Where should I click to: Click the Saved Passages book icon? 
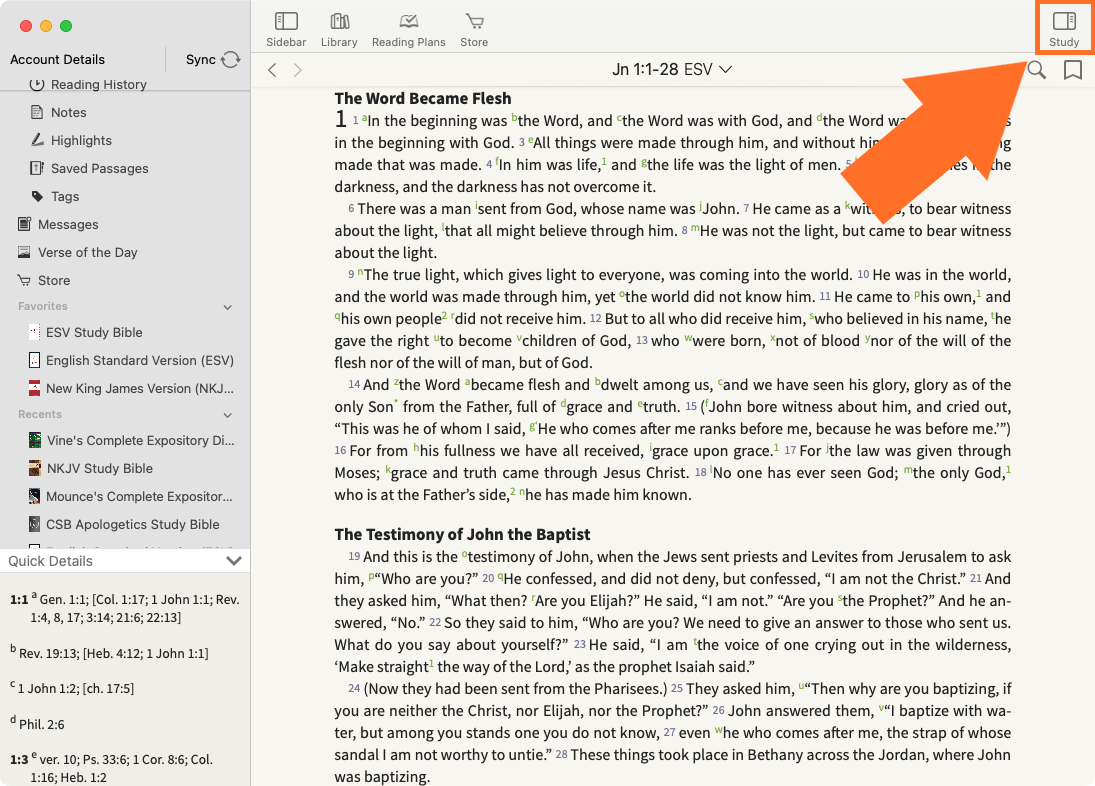[x=37, y=168]
